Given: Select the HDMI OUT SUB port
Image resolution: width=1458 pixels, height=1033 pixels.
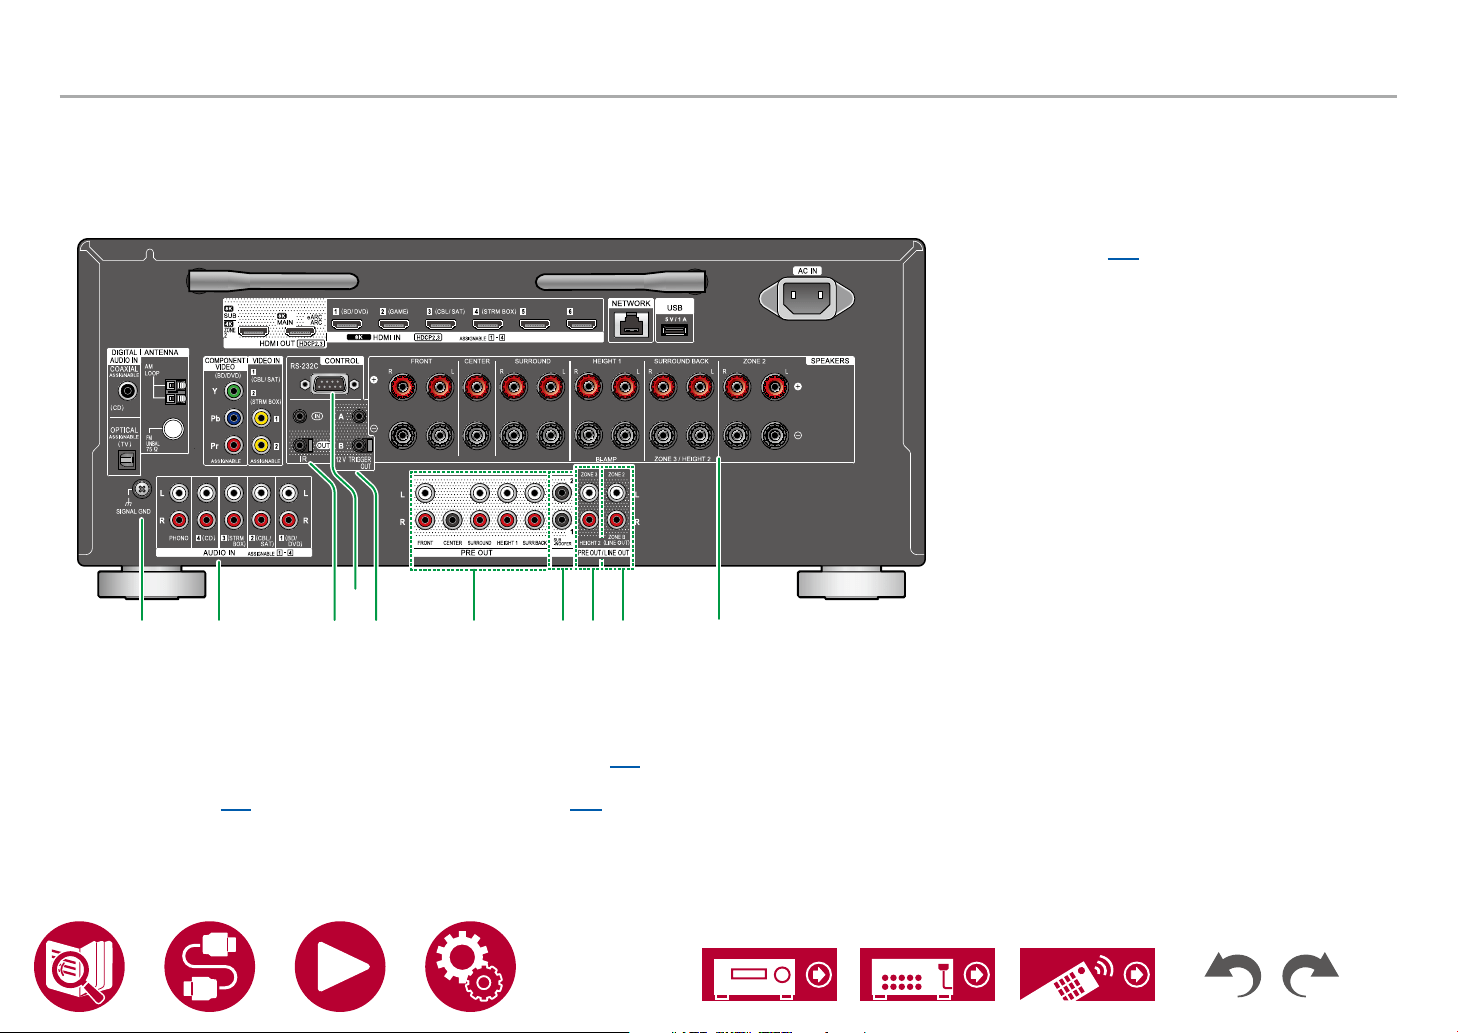Looking at the screenshot, I should [x=253, y=330].
